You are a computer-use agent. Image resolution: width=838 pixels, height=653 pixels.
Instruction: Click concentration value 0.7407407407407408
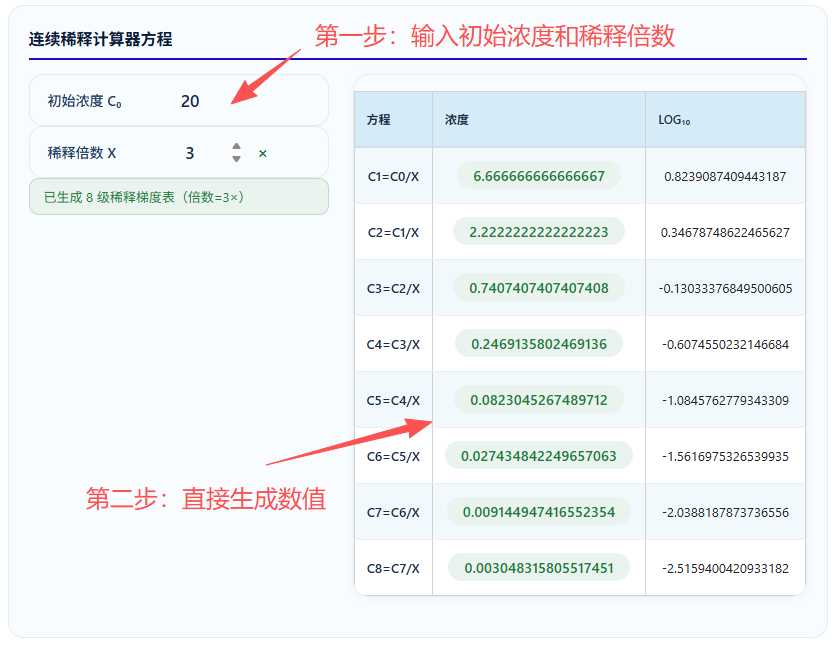539,288
